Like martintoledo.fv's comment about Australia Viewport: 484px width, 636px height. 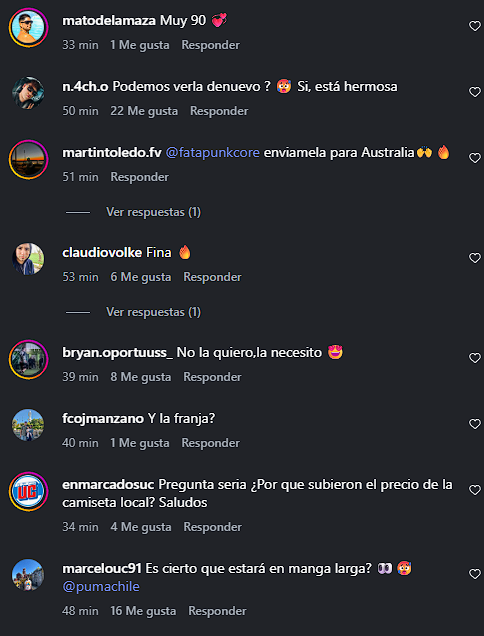click(475, 159)
